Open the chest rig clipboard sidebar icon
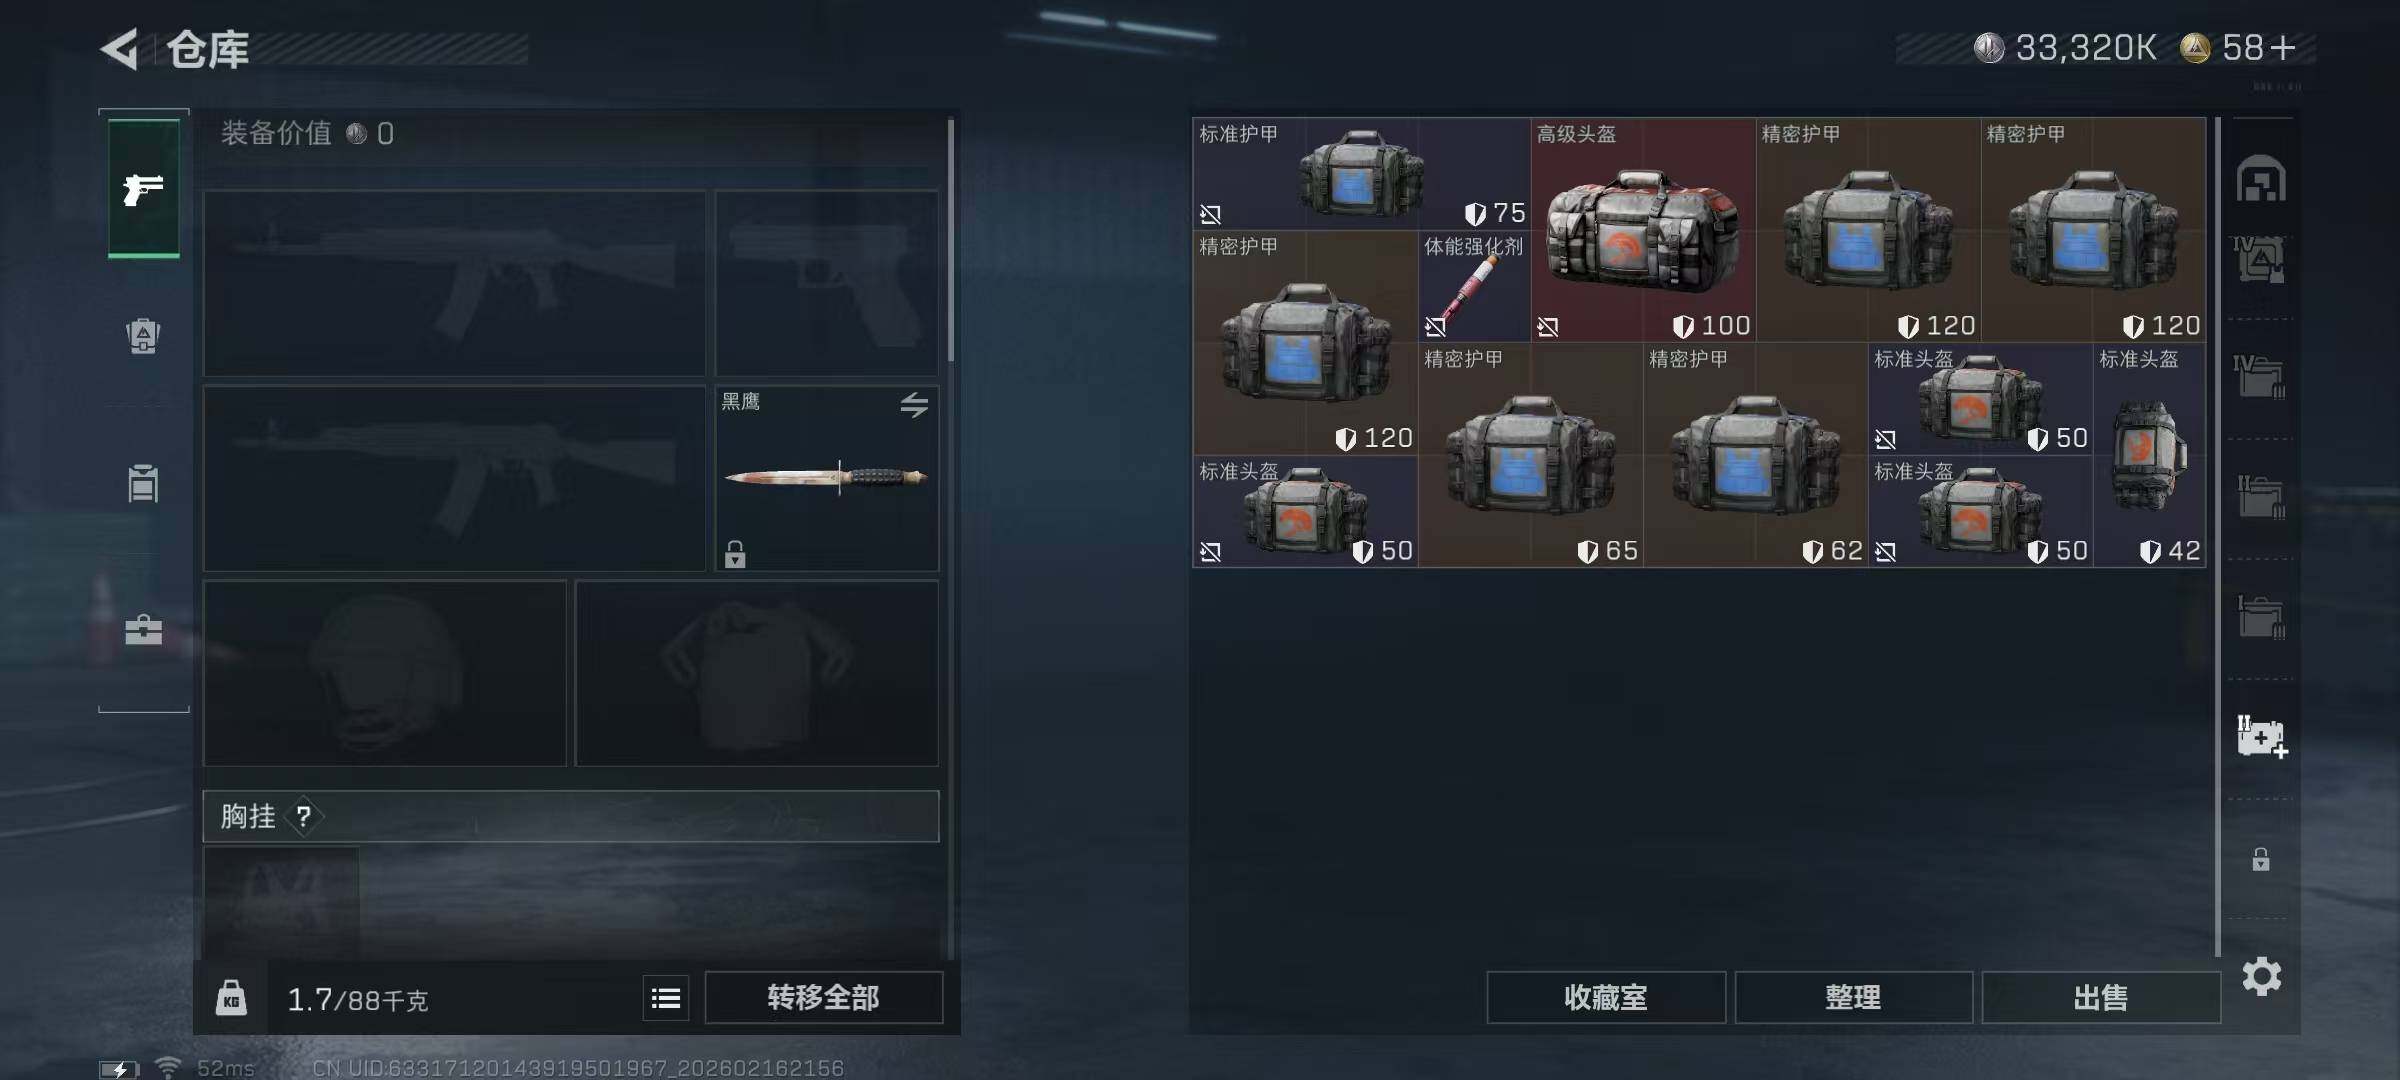This screenshot has height=1080, width=2400. (x=143, y=483)
